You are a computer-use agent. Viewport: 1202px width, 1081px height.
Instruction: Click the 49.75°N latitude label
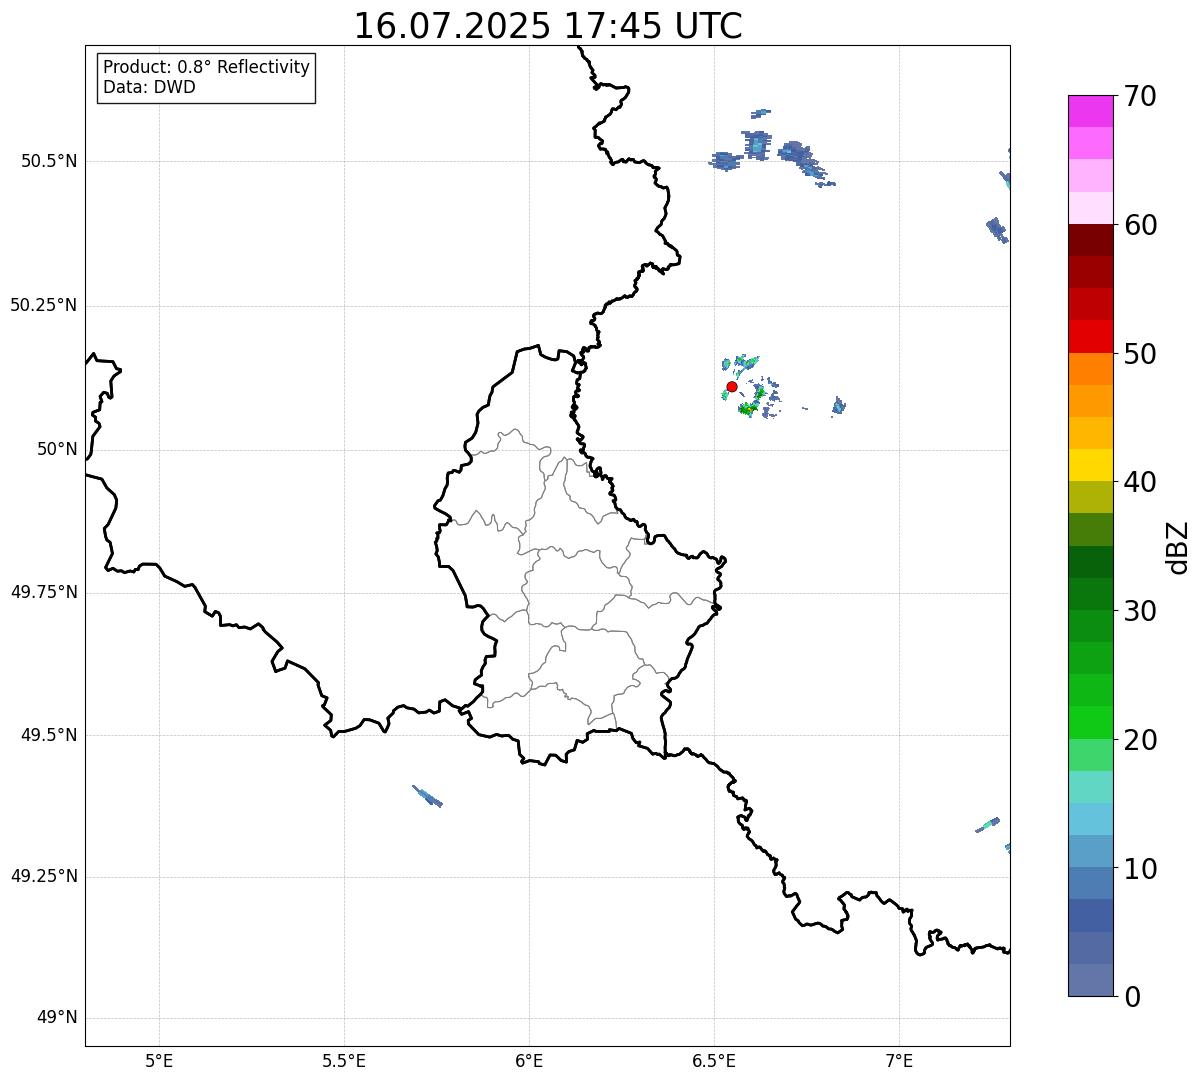[44, 592]
